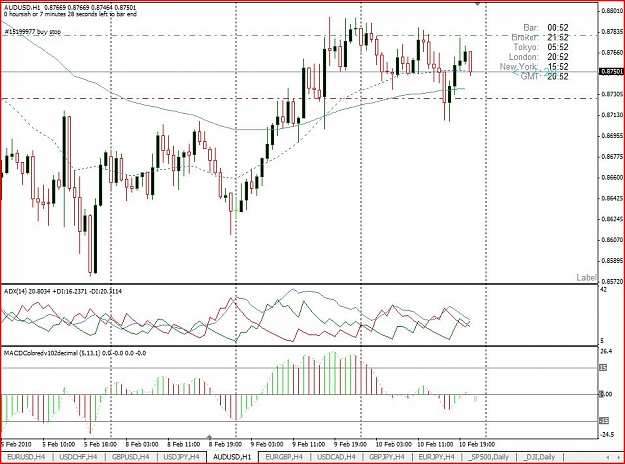This screenshot has height=464, width=625.
Task: Click the chart shift triangle marker at top
Action: pyautogui.click(x=478, y=4)
